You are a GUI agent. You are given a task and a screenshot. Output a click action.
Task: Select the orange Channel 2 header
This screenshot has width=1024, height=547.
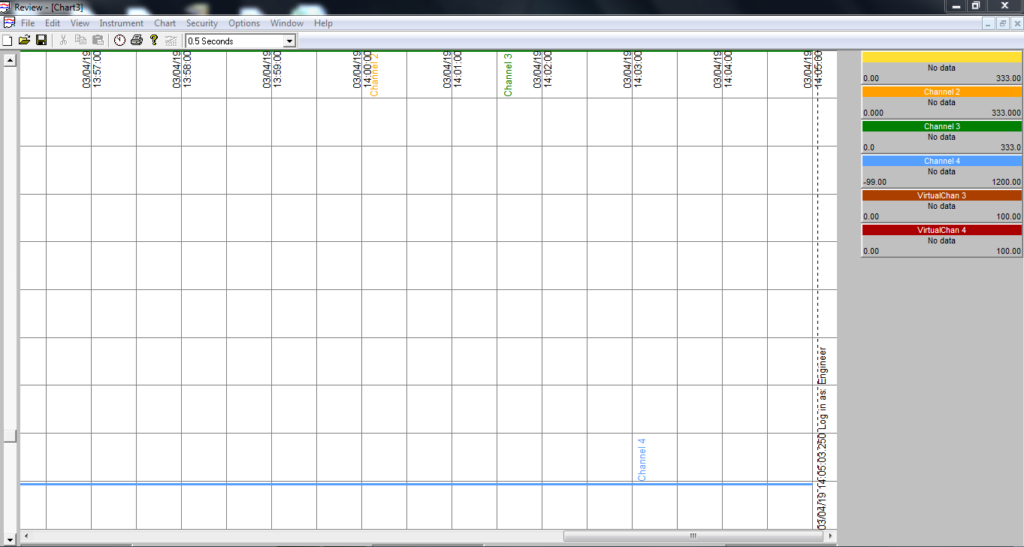(x=941, y=92)
